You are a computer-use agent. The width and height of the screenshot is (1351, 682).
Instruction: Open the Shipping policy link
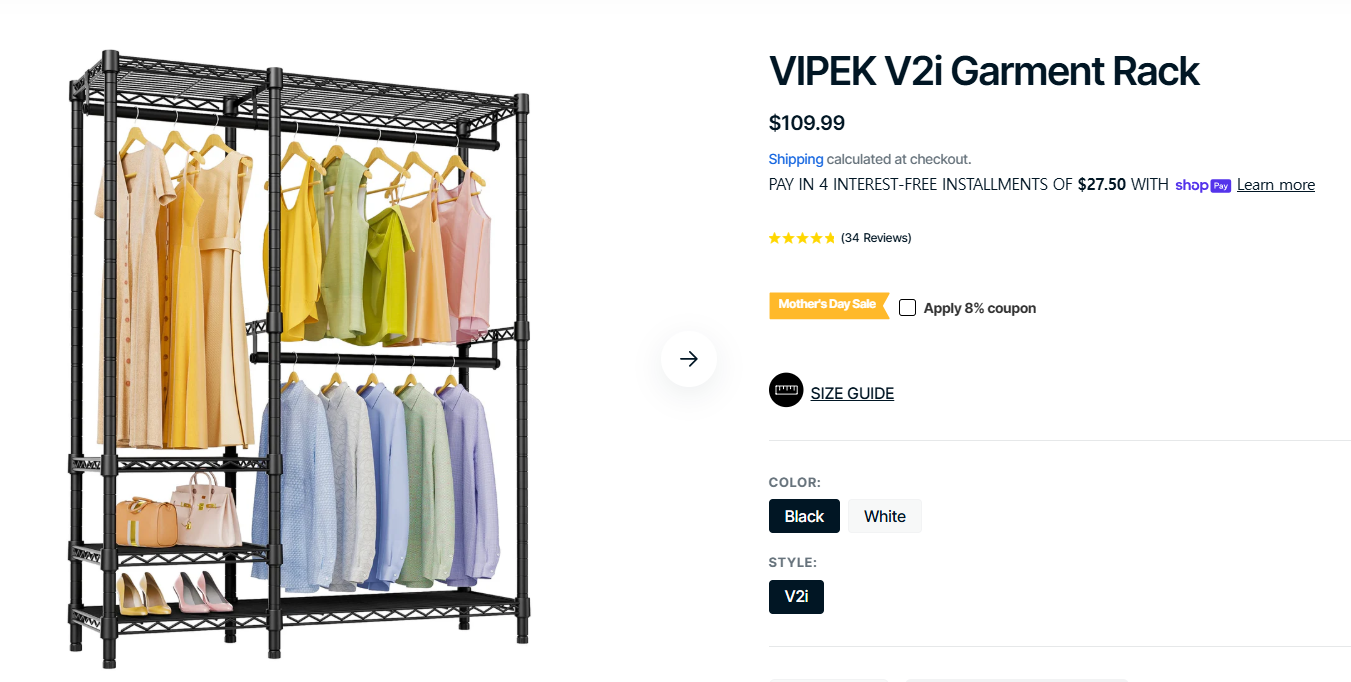pyautogui.click(x=796, y=159)
